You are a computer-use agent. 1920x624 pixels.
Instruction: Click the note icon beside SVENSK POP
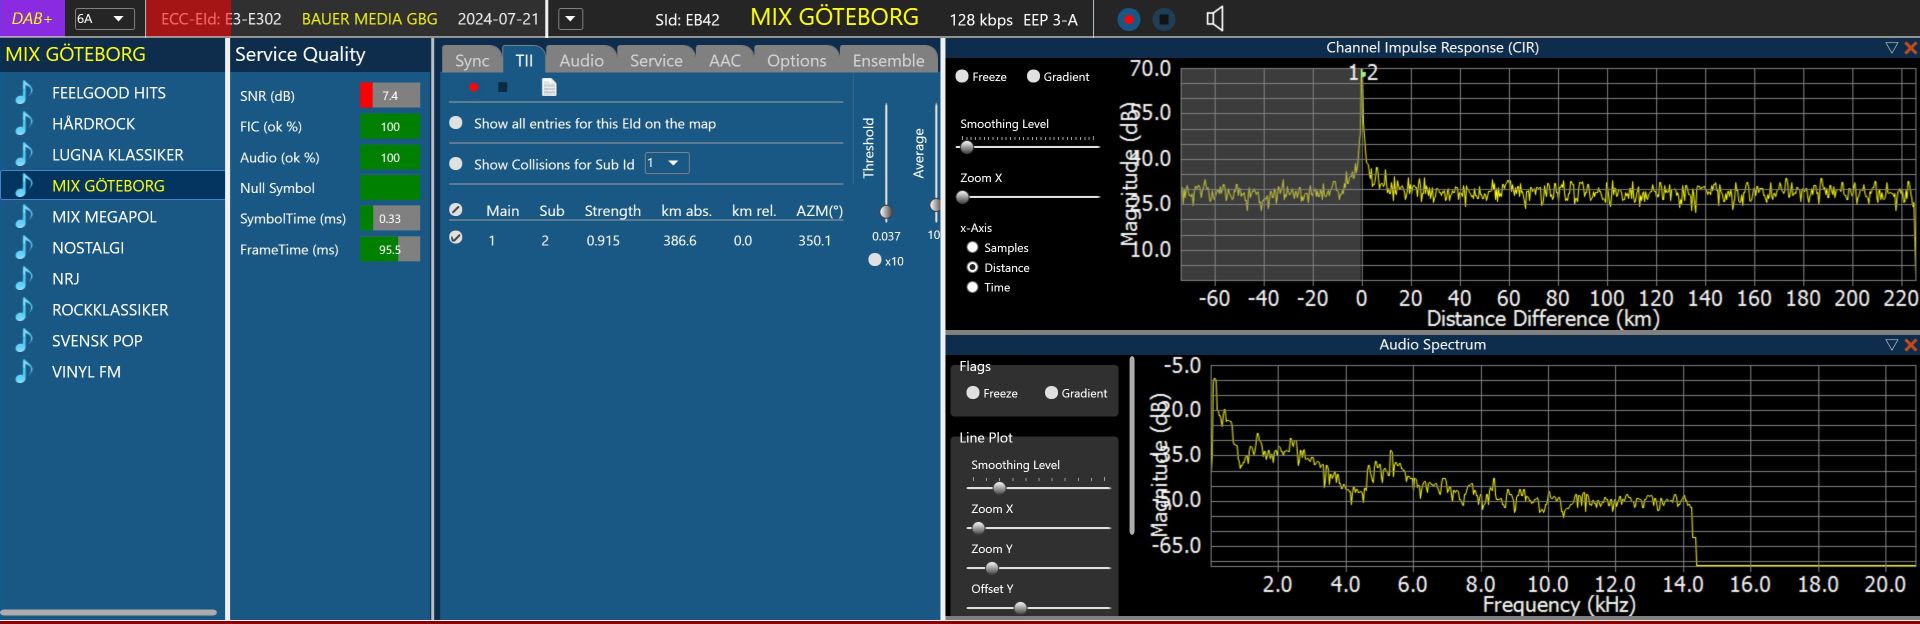coord(24,341)
